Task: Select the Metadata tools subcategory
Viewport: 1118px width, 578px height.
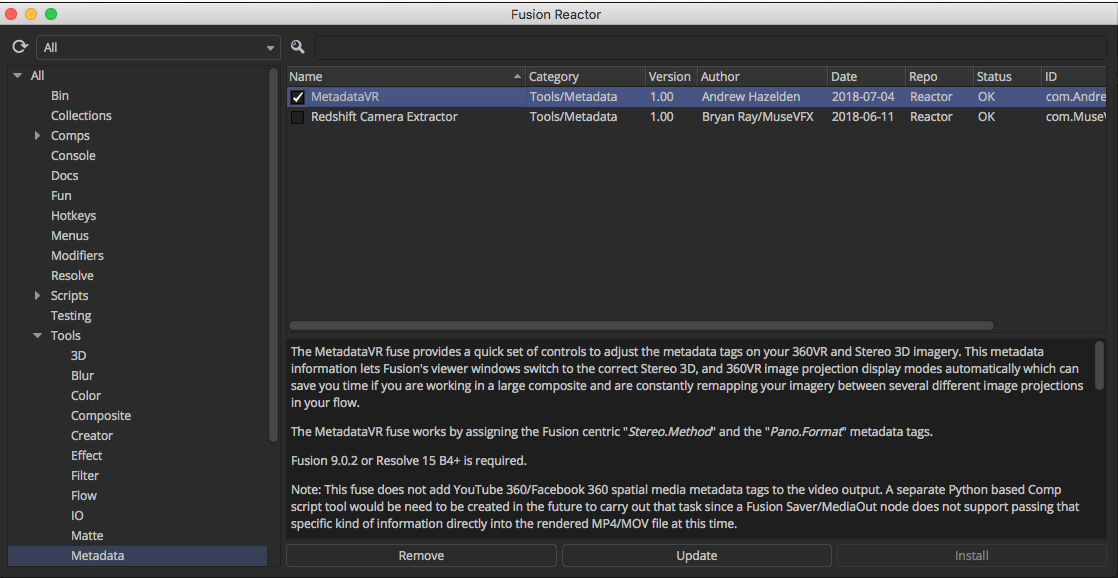Action: pos(97,555)
